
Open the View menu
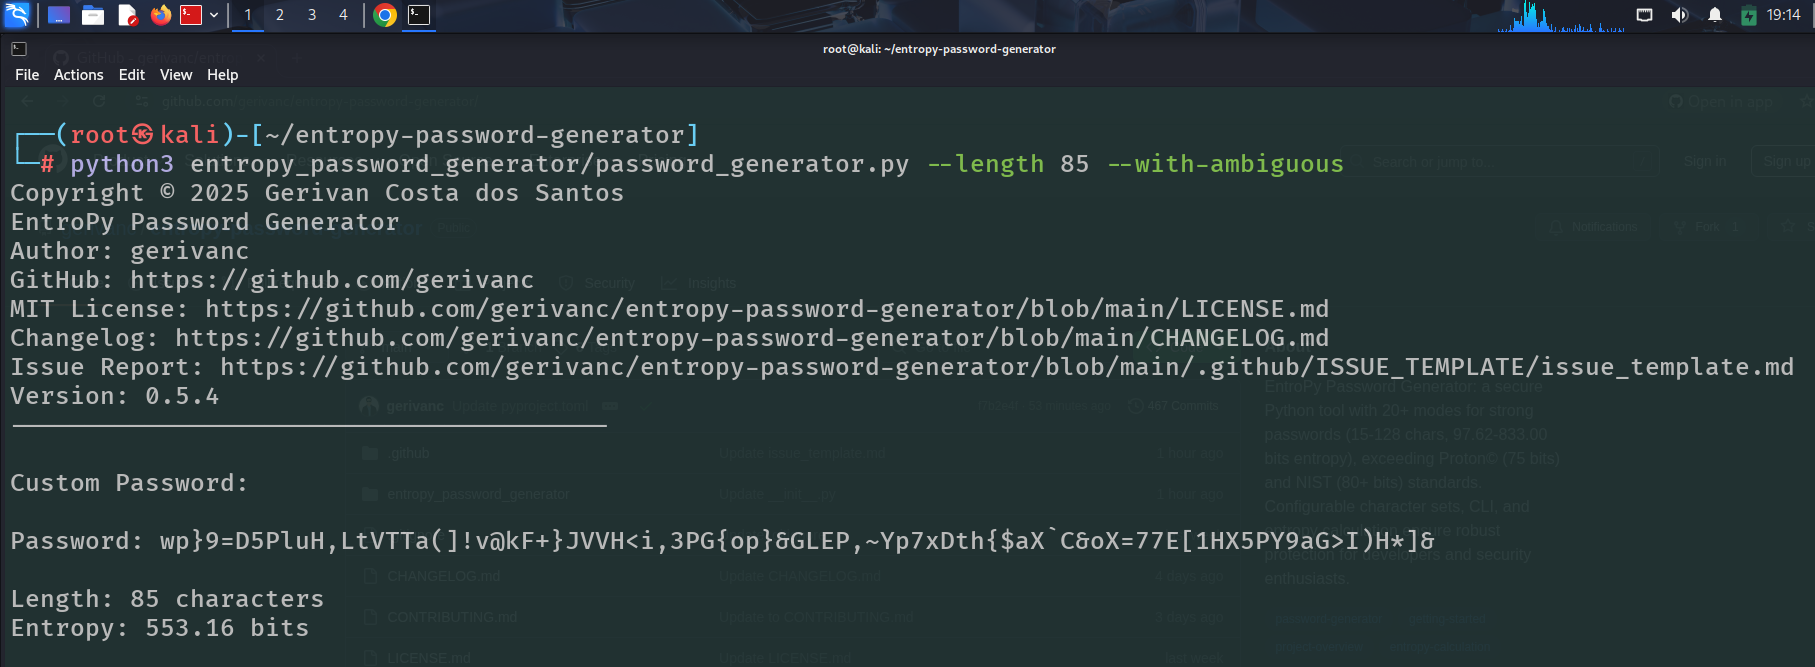[x=176, y=75]
